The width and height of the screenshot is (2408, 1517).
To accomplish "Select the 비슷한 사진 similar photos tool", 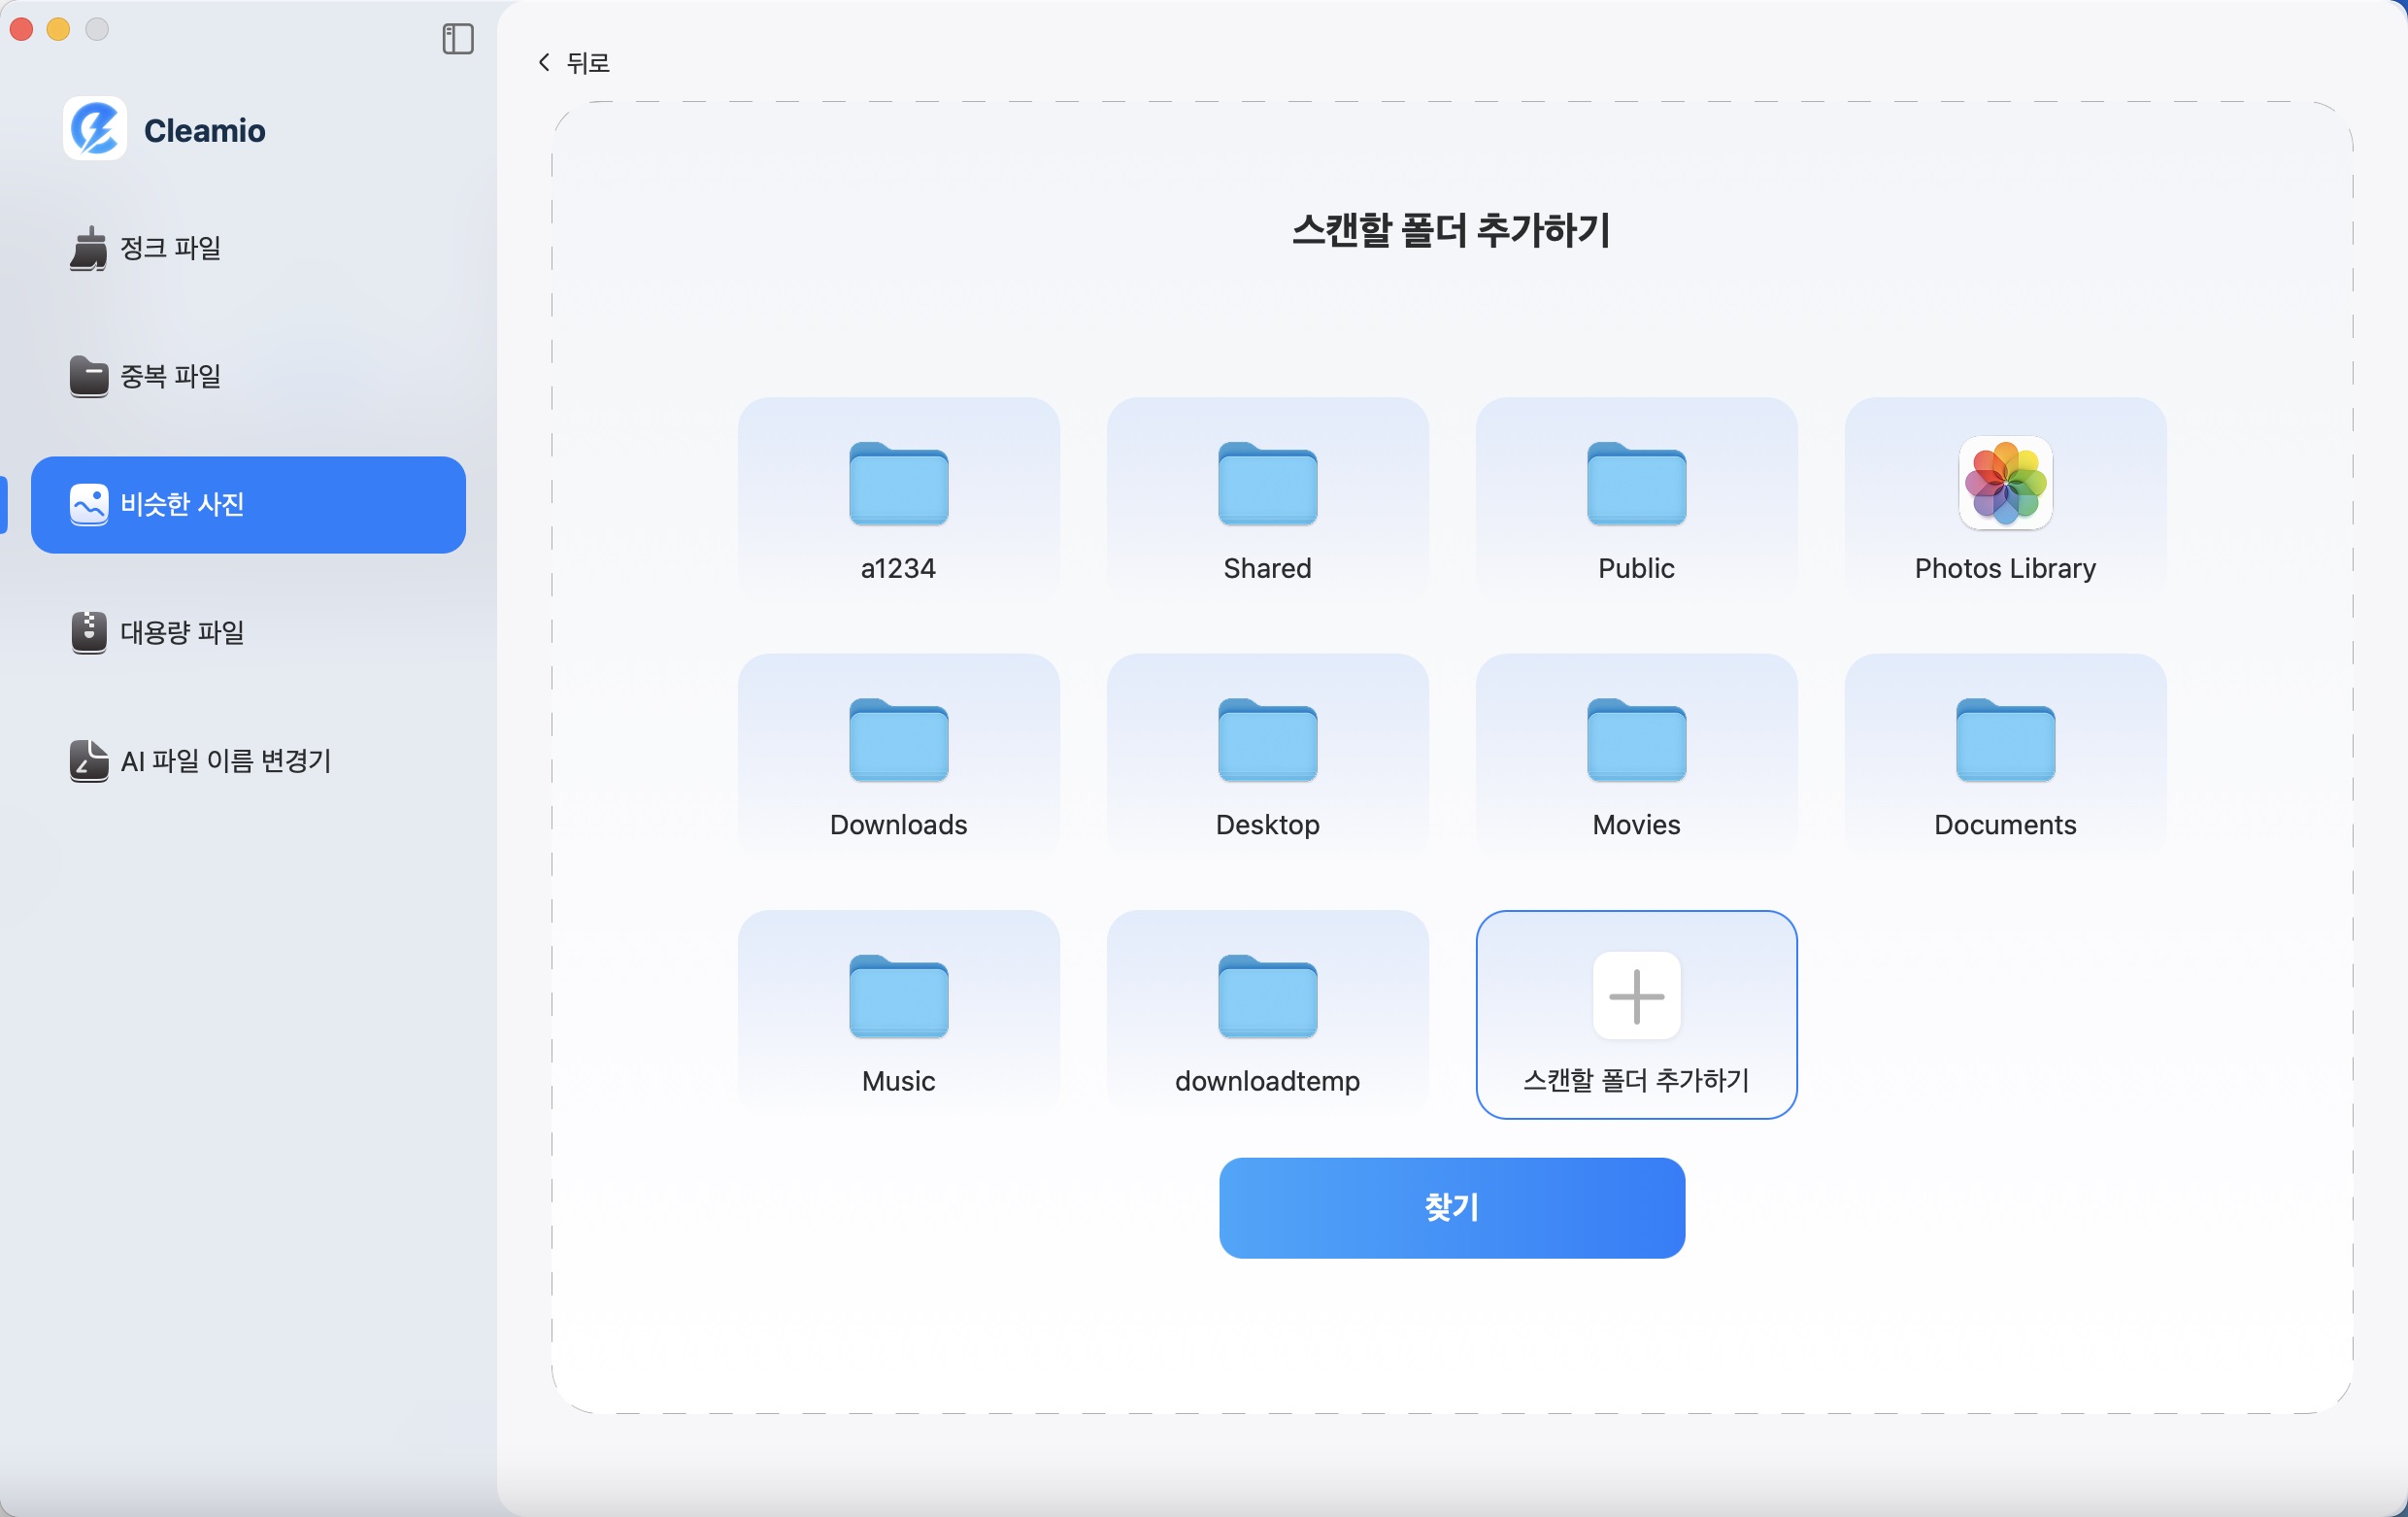I will (x=181, y=505).
